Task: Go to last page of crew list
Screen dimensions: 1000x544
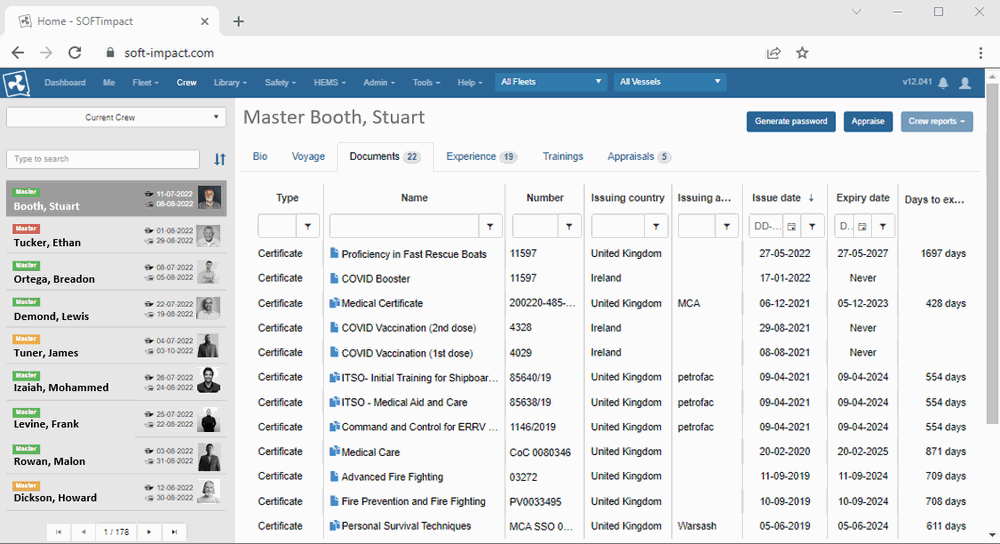Action: (174, 532)
